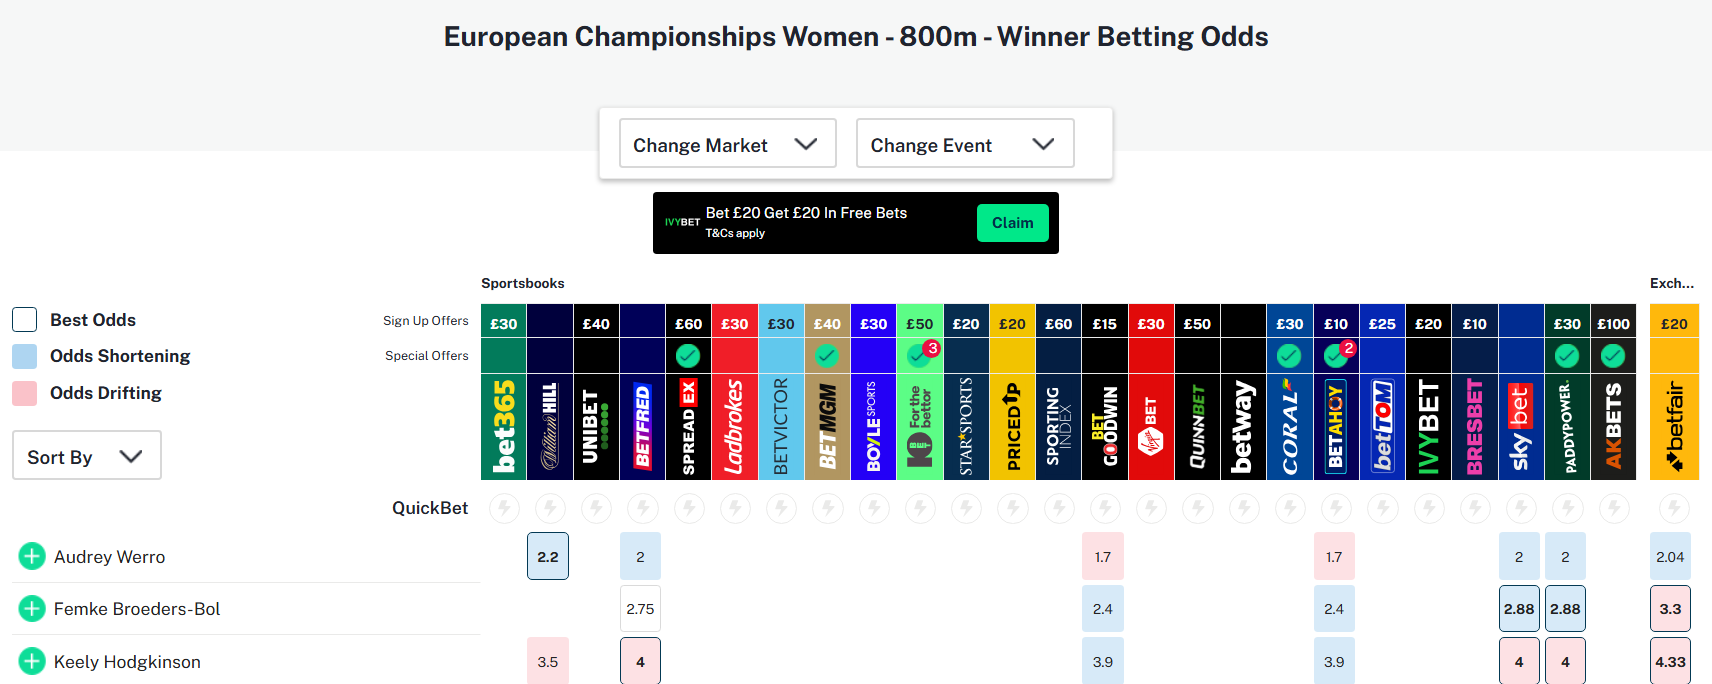1712x684 pixels.
Task: Click the bet365 sportsbook logo
Action: click(x=504, y=427)
